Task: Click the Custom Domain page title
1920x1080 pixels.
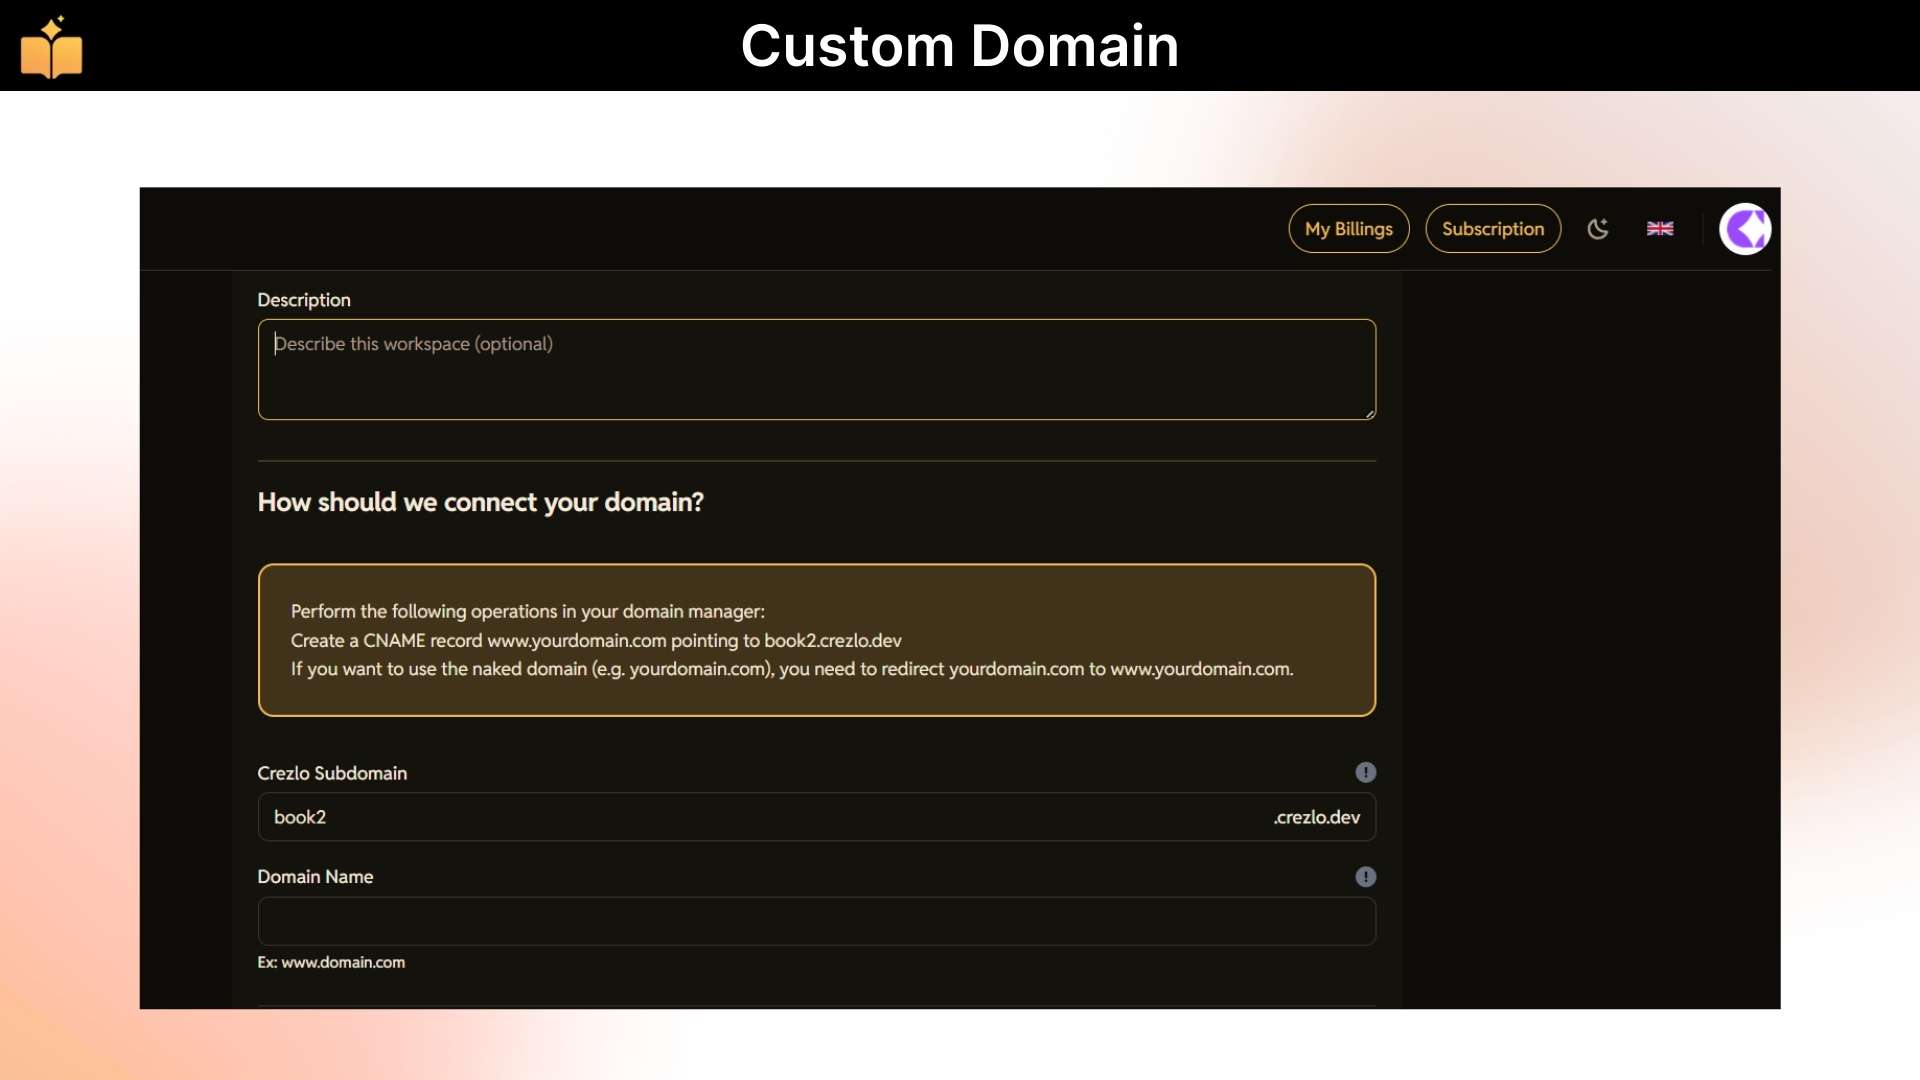Action: (959, 46)
